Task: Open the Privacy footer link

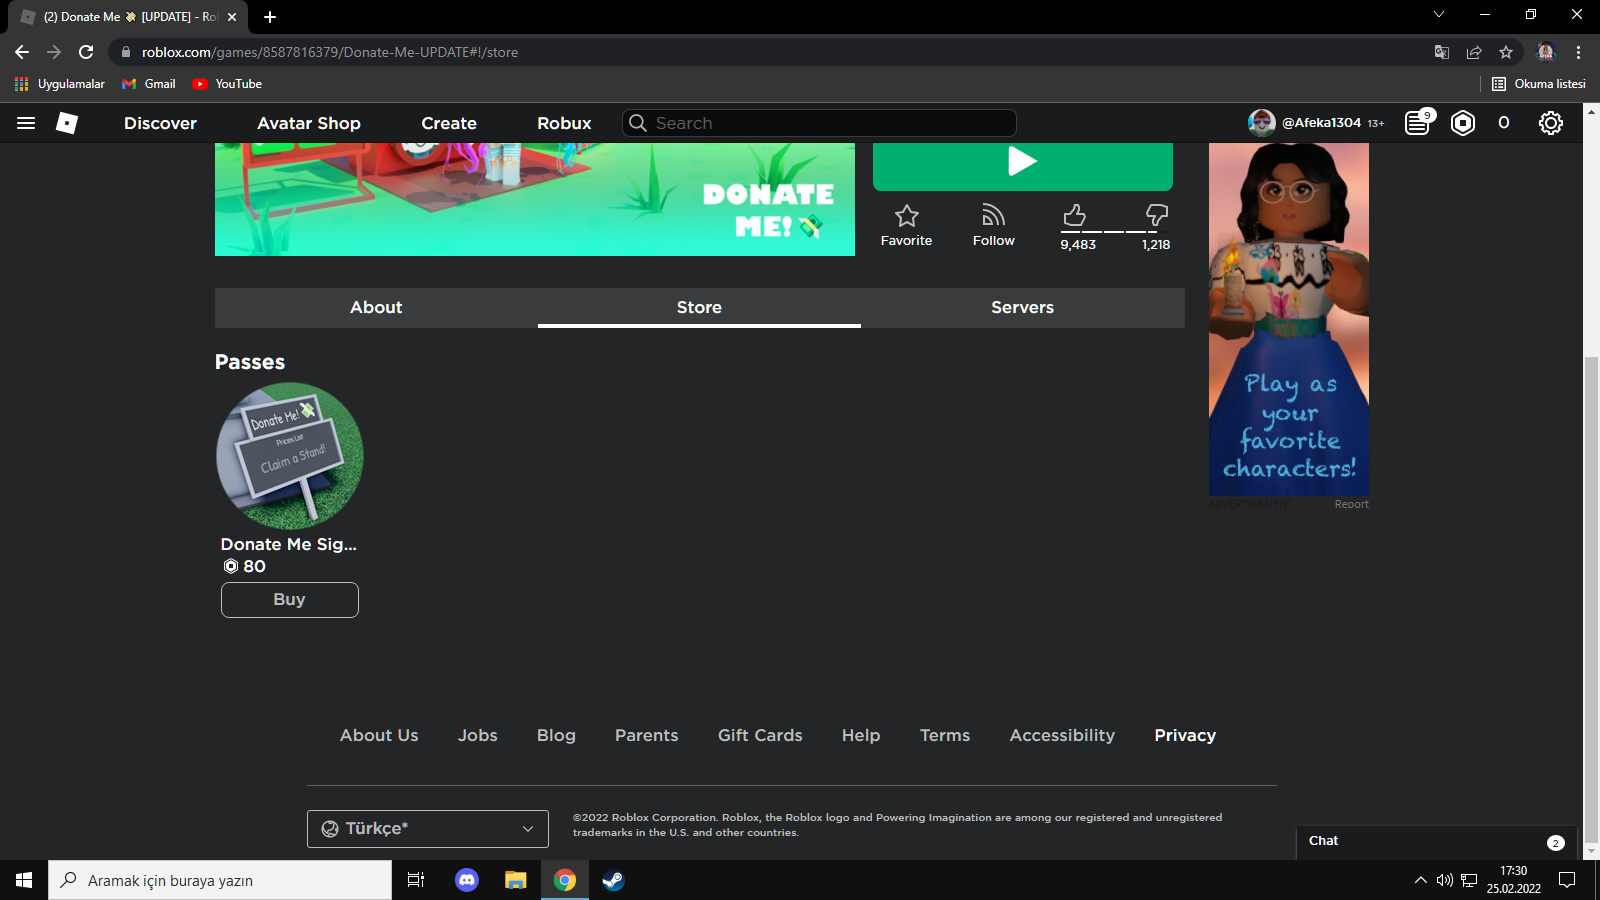Action: point(1185,735)
